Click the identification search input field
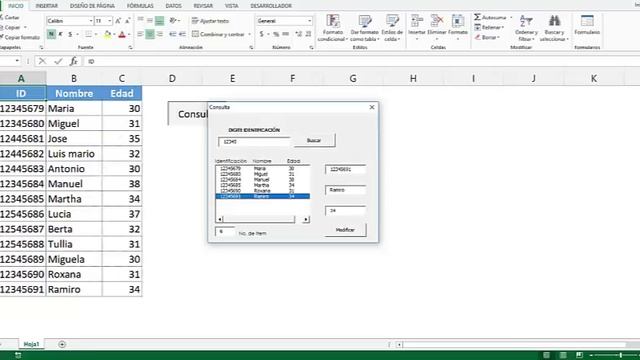 [254, 142]
